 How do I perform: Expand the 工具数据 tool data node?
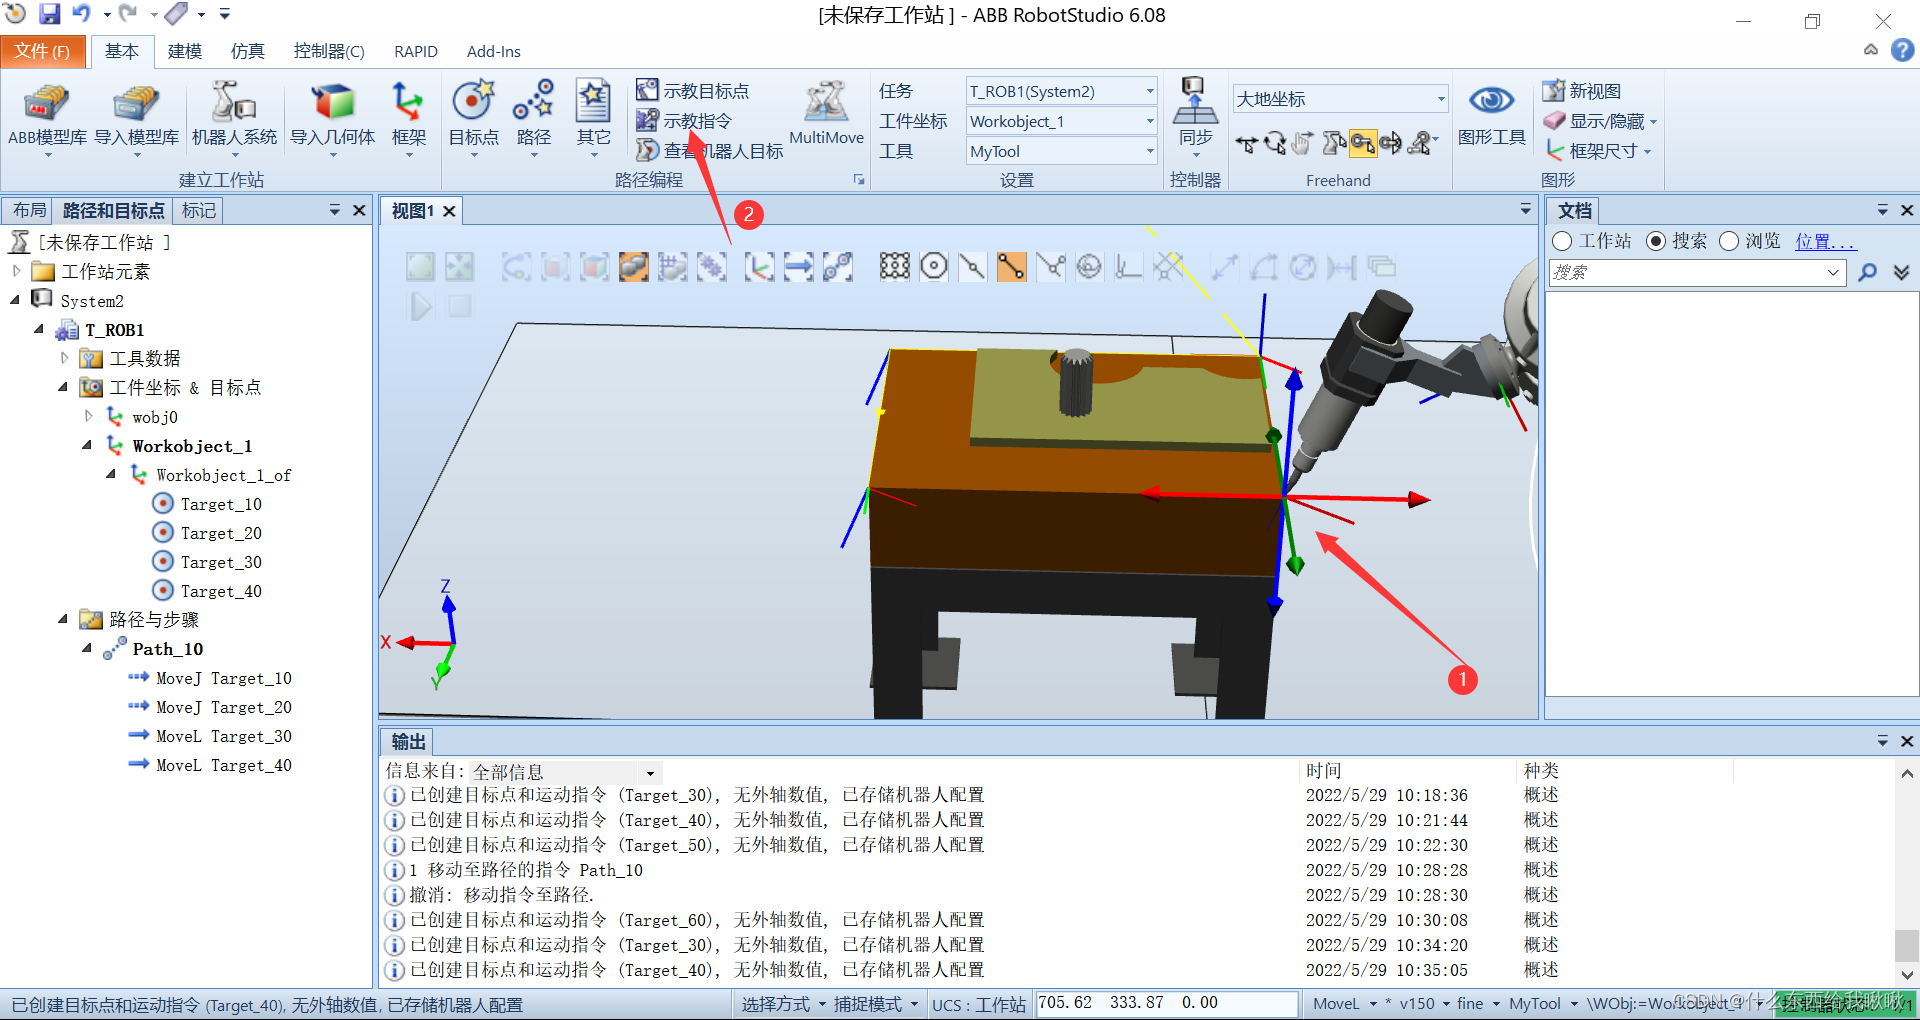pyautogui.click(x=64, y=358)
